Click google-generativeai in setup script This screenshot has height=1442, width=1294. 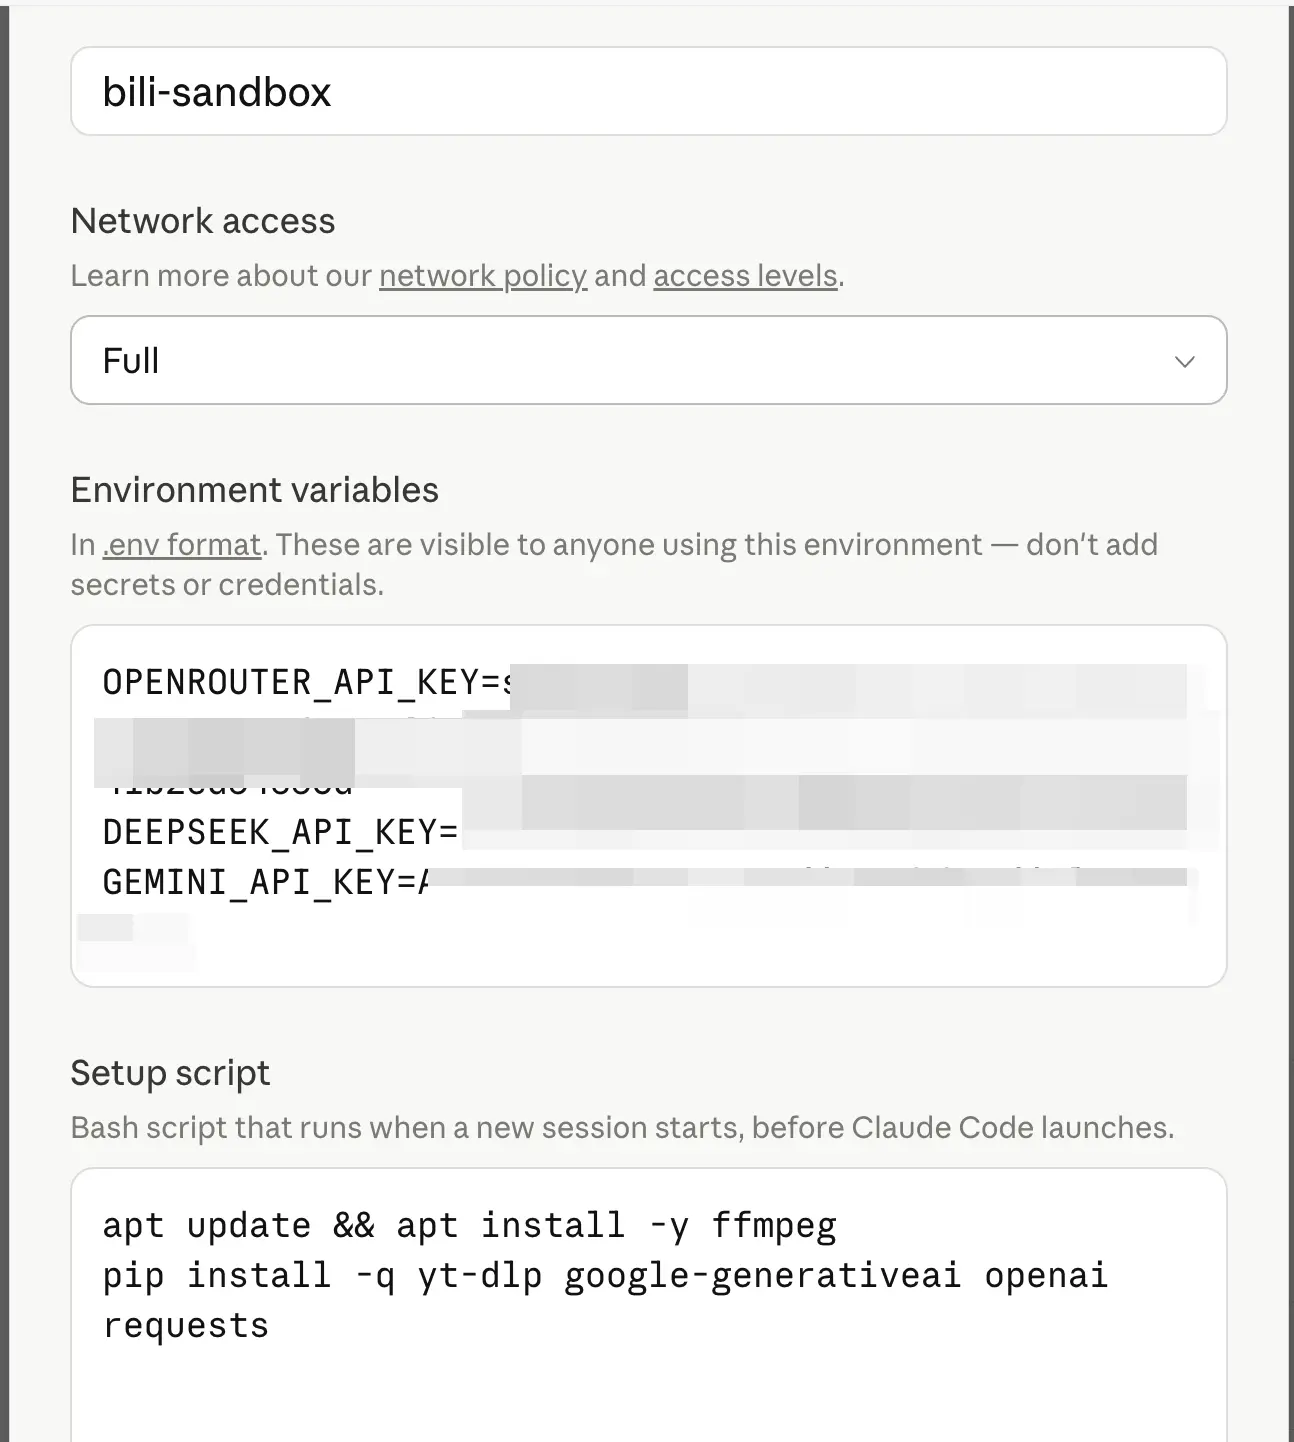pyautogui.click(x=762, y=1276)
